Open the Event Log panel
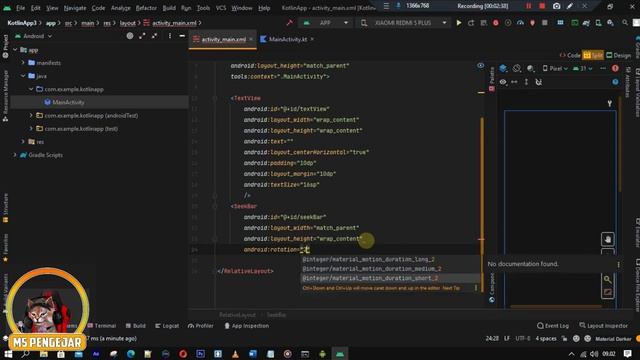The image size is (640, 360). pos(553,326)
